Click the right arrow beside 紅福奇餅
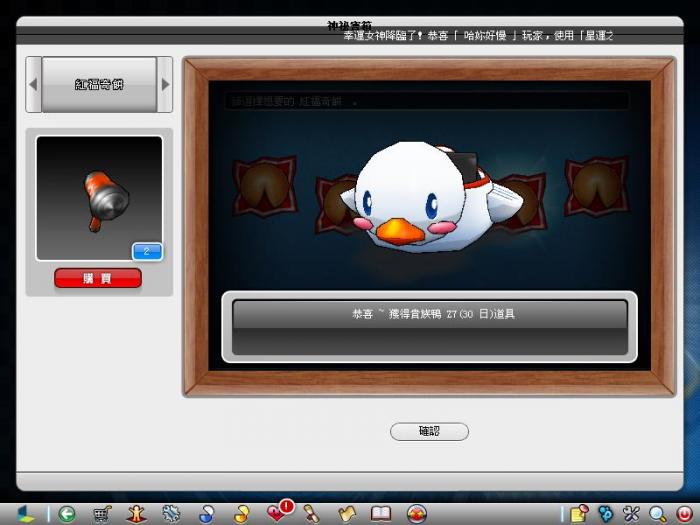This screenshot has height=525, width=700. [165, 84]
